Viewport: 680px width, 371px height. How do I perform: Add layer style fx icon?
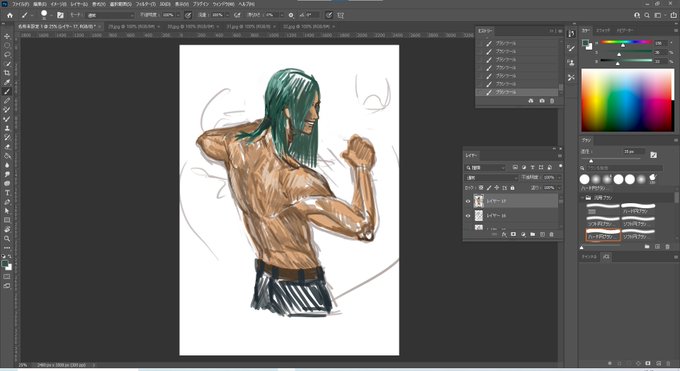[504, 234]
